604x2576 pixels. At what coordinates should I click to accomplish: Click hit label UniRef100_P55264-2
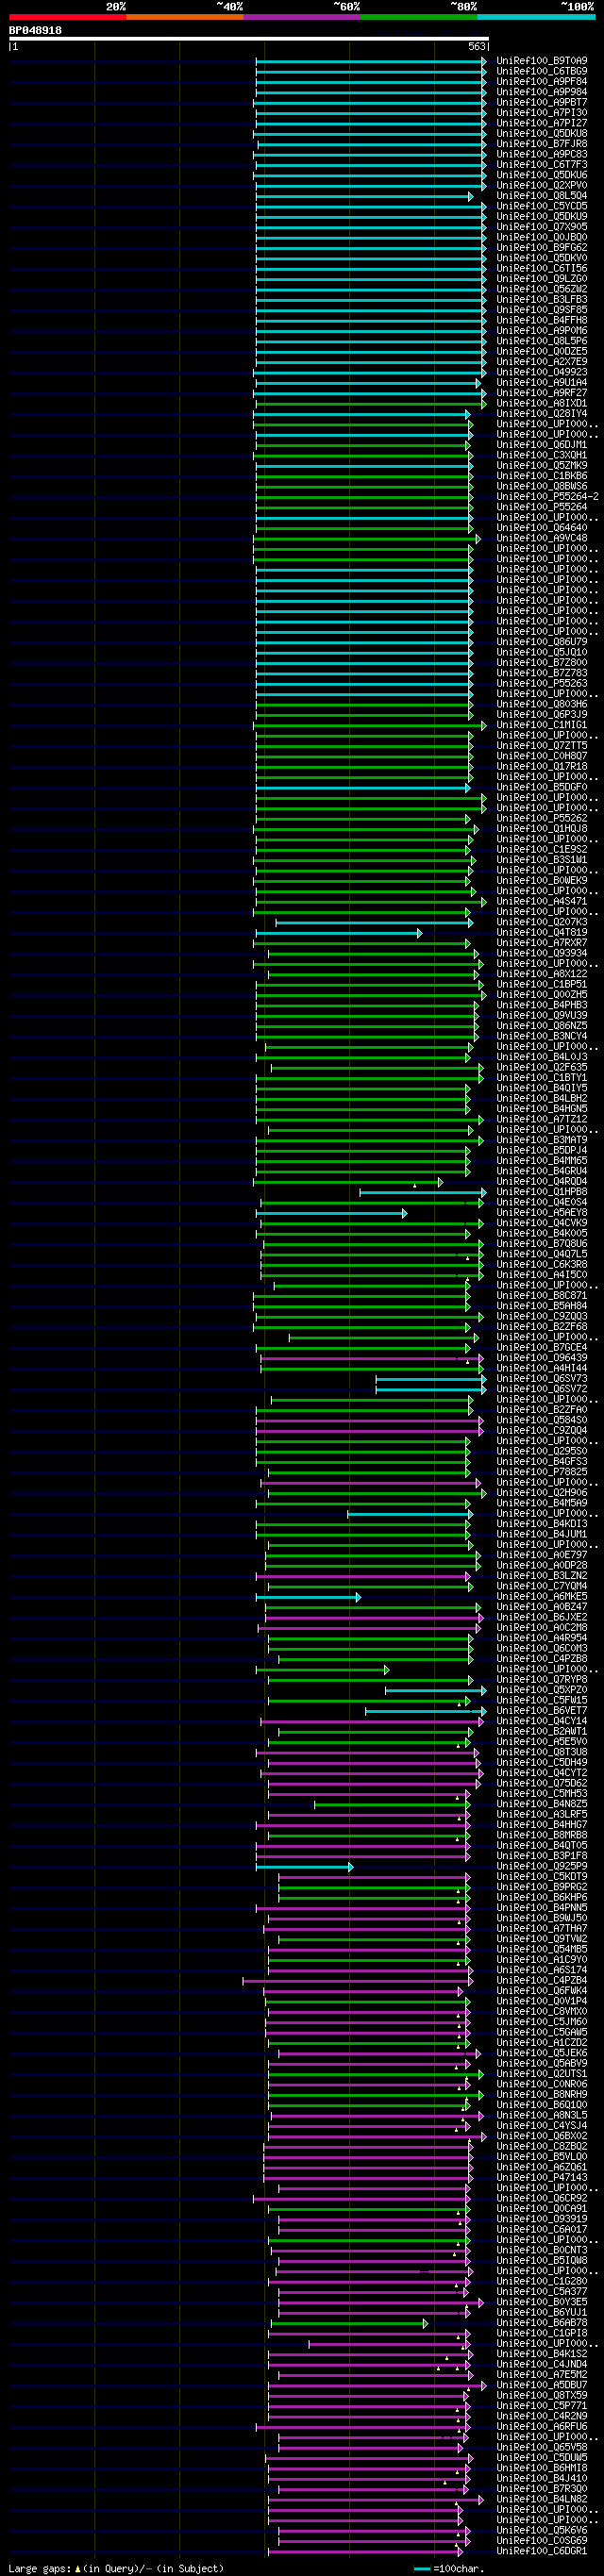tap(547, 496)
